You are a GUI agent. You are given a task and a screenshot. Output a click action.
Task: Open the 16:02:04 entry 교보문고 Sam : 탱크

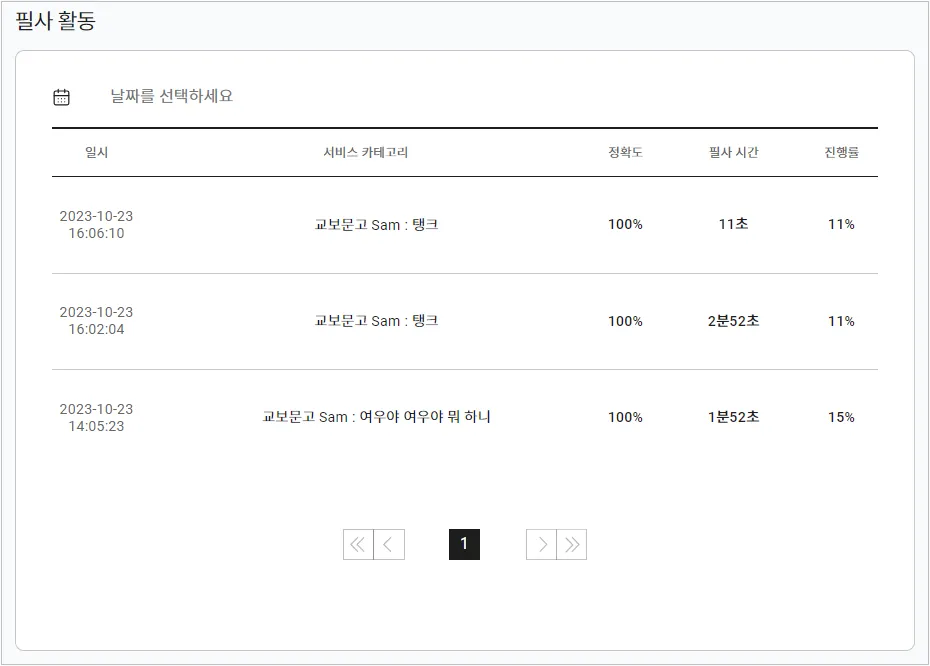coord(376,321)
